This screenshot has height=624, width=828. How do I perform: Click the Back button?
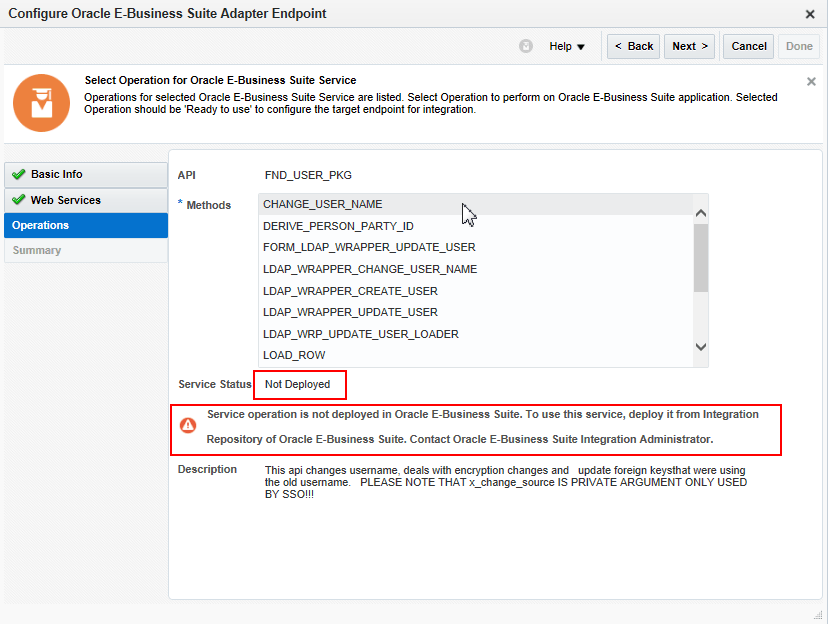click(x=633, y=45)
